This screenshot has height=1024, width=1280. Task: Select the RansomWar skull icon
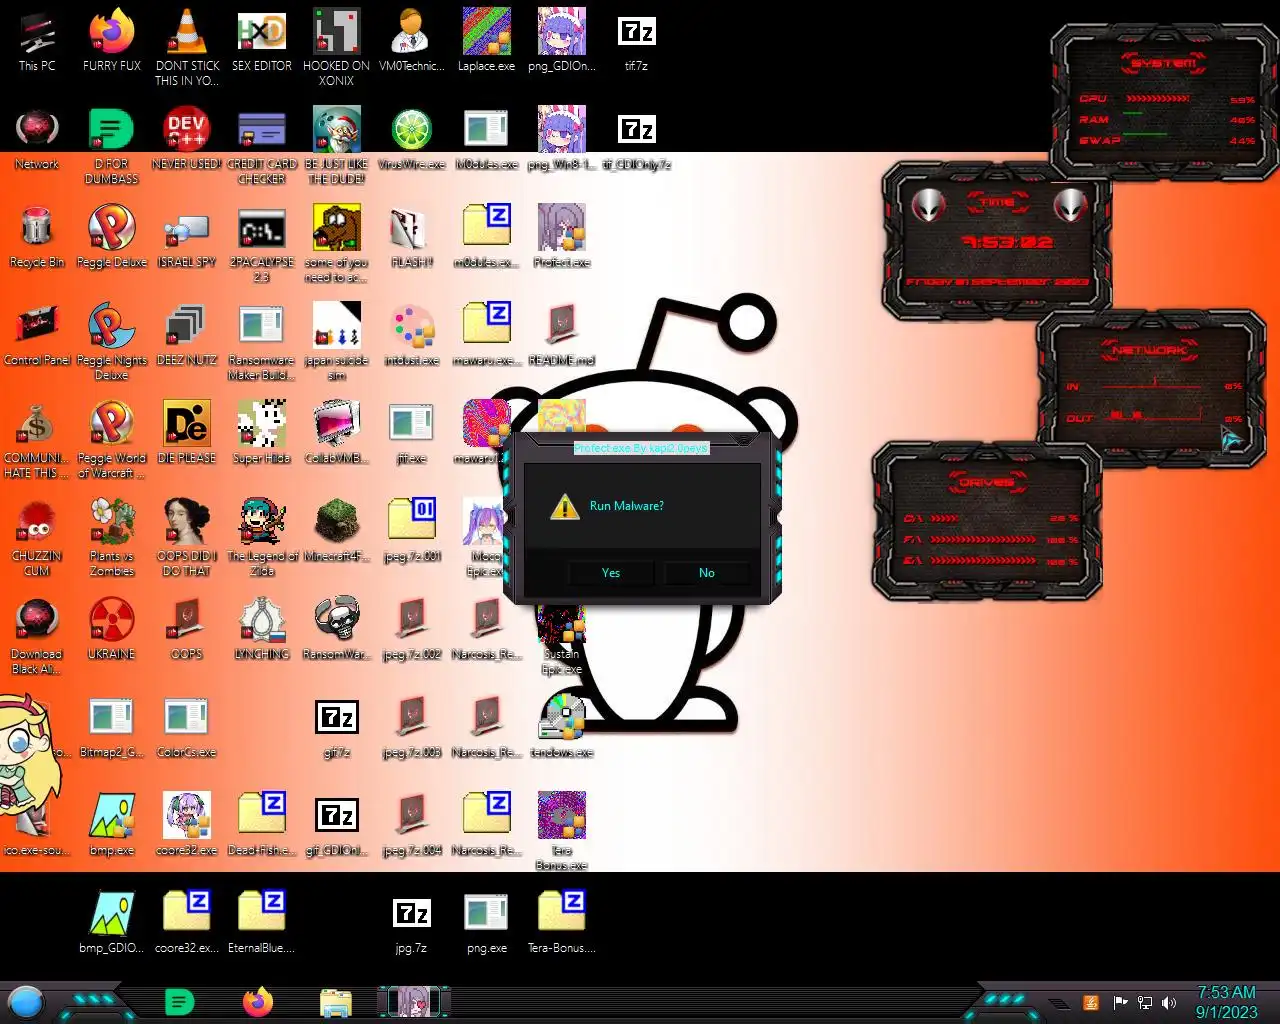click(337, 629)
